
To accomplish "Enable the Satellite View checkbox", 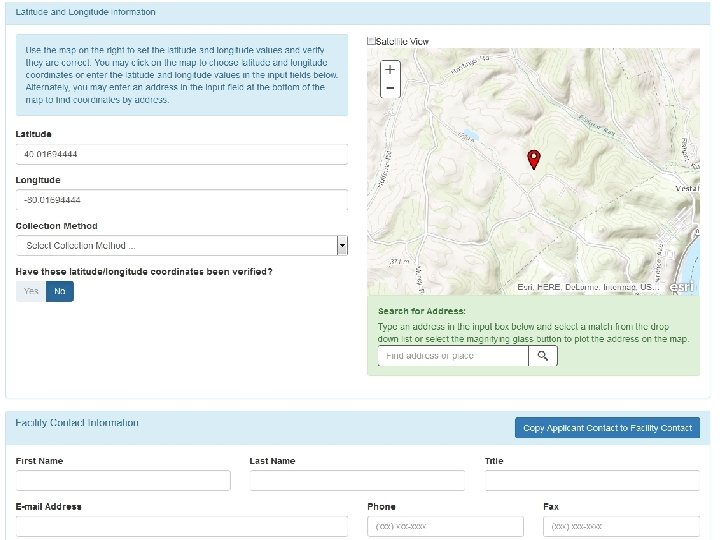I will (x=372, y=41).
